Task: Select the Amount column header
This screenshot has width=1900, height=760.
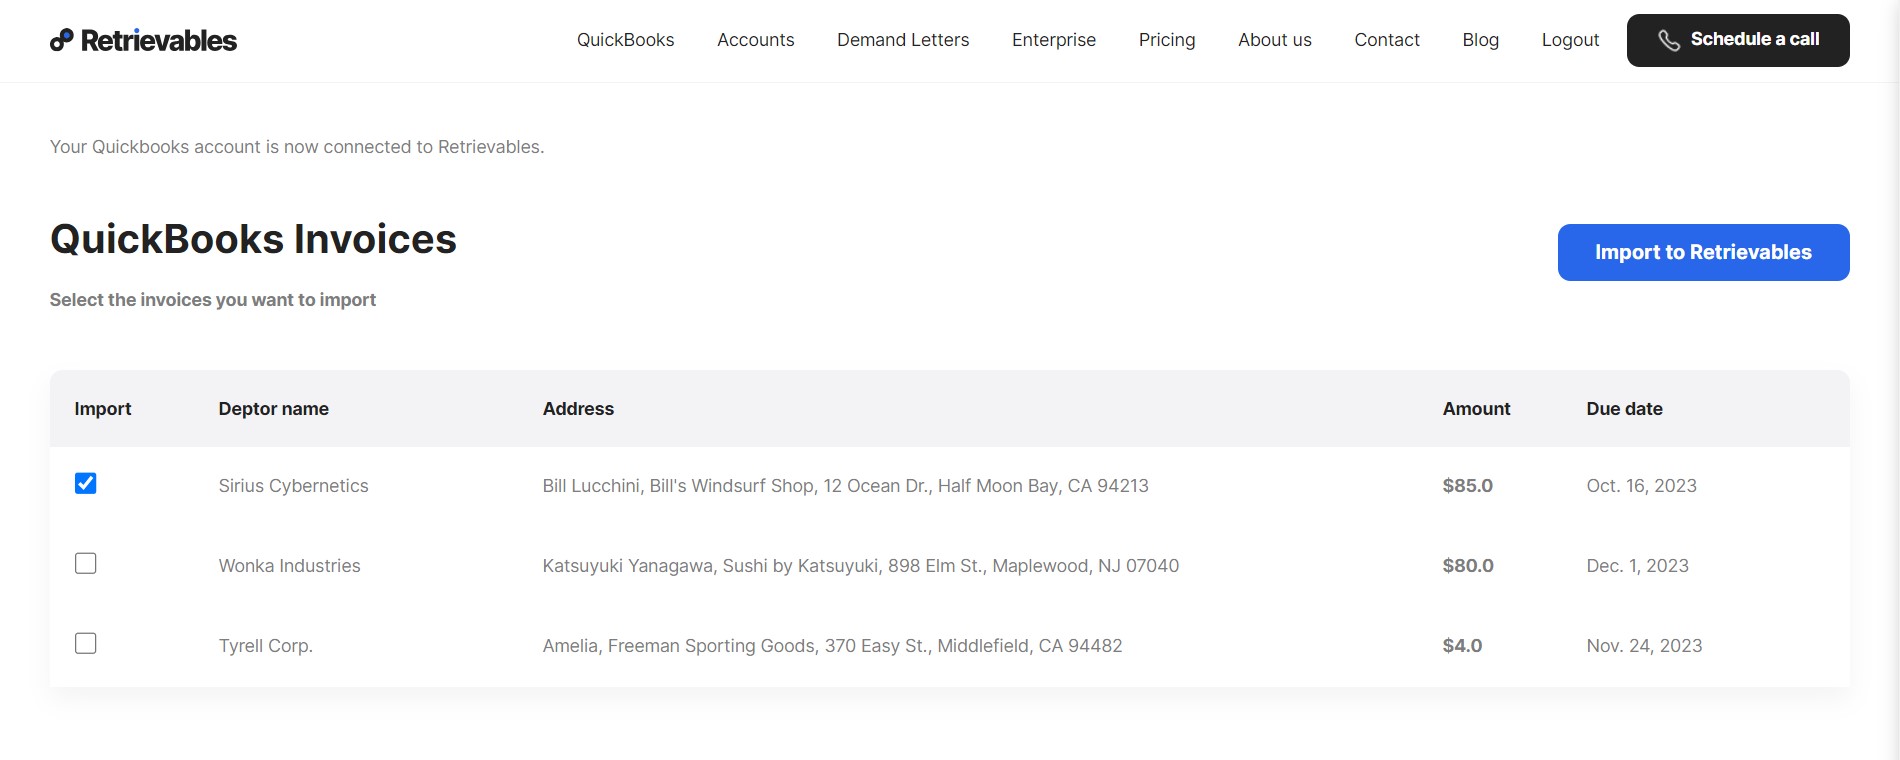Action: 1476,409
